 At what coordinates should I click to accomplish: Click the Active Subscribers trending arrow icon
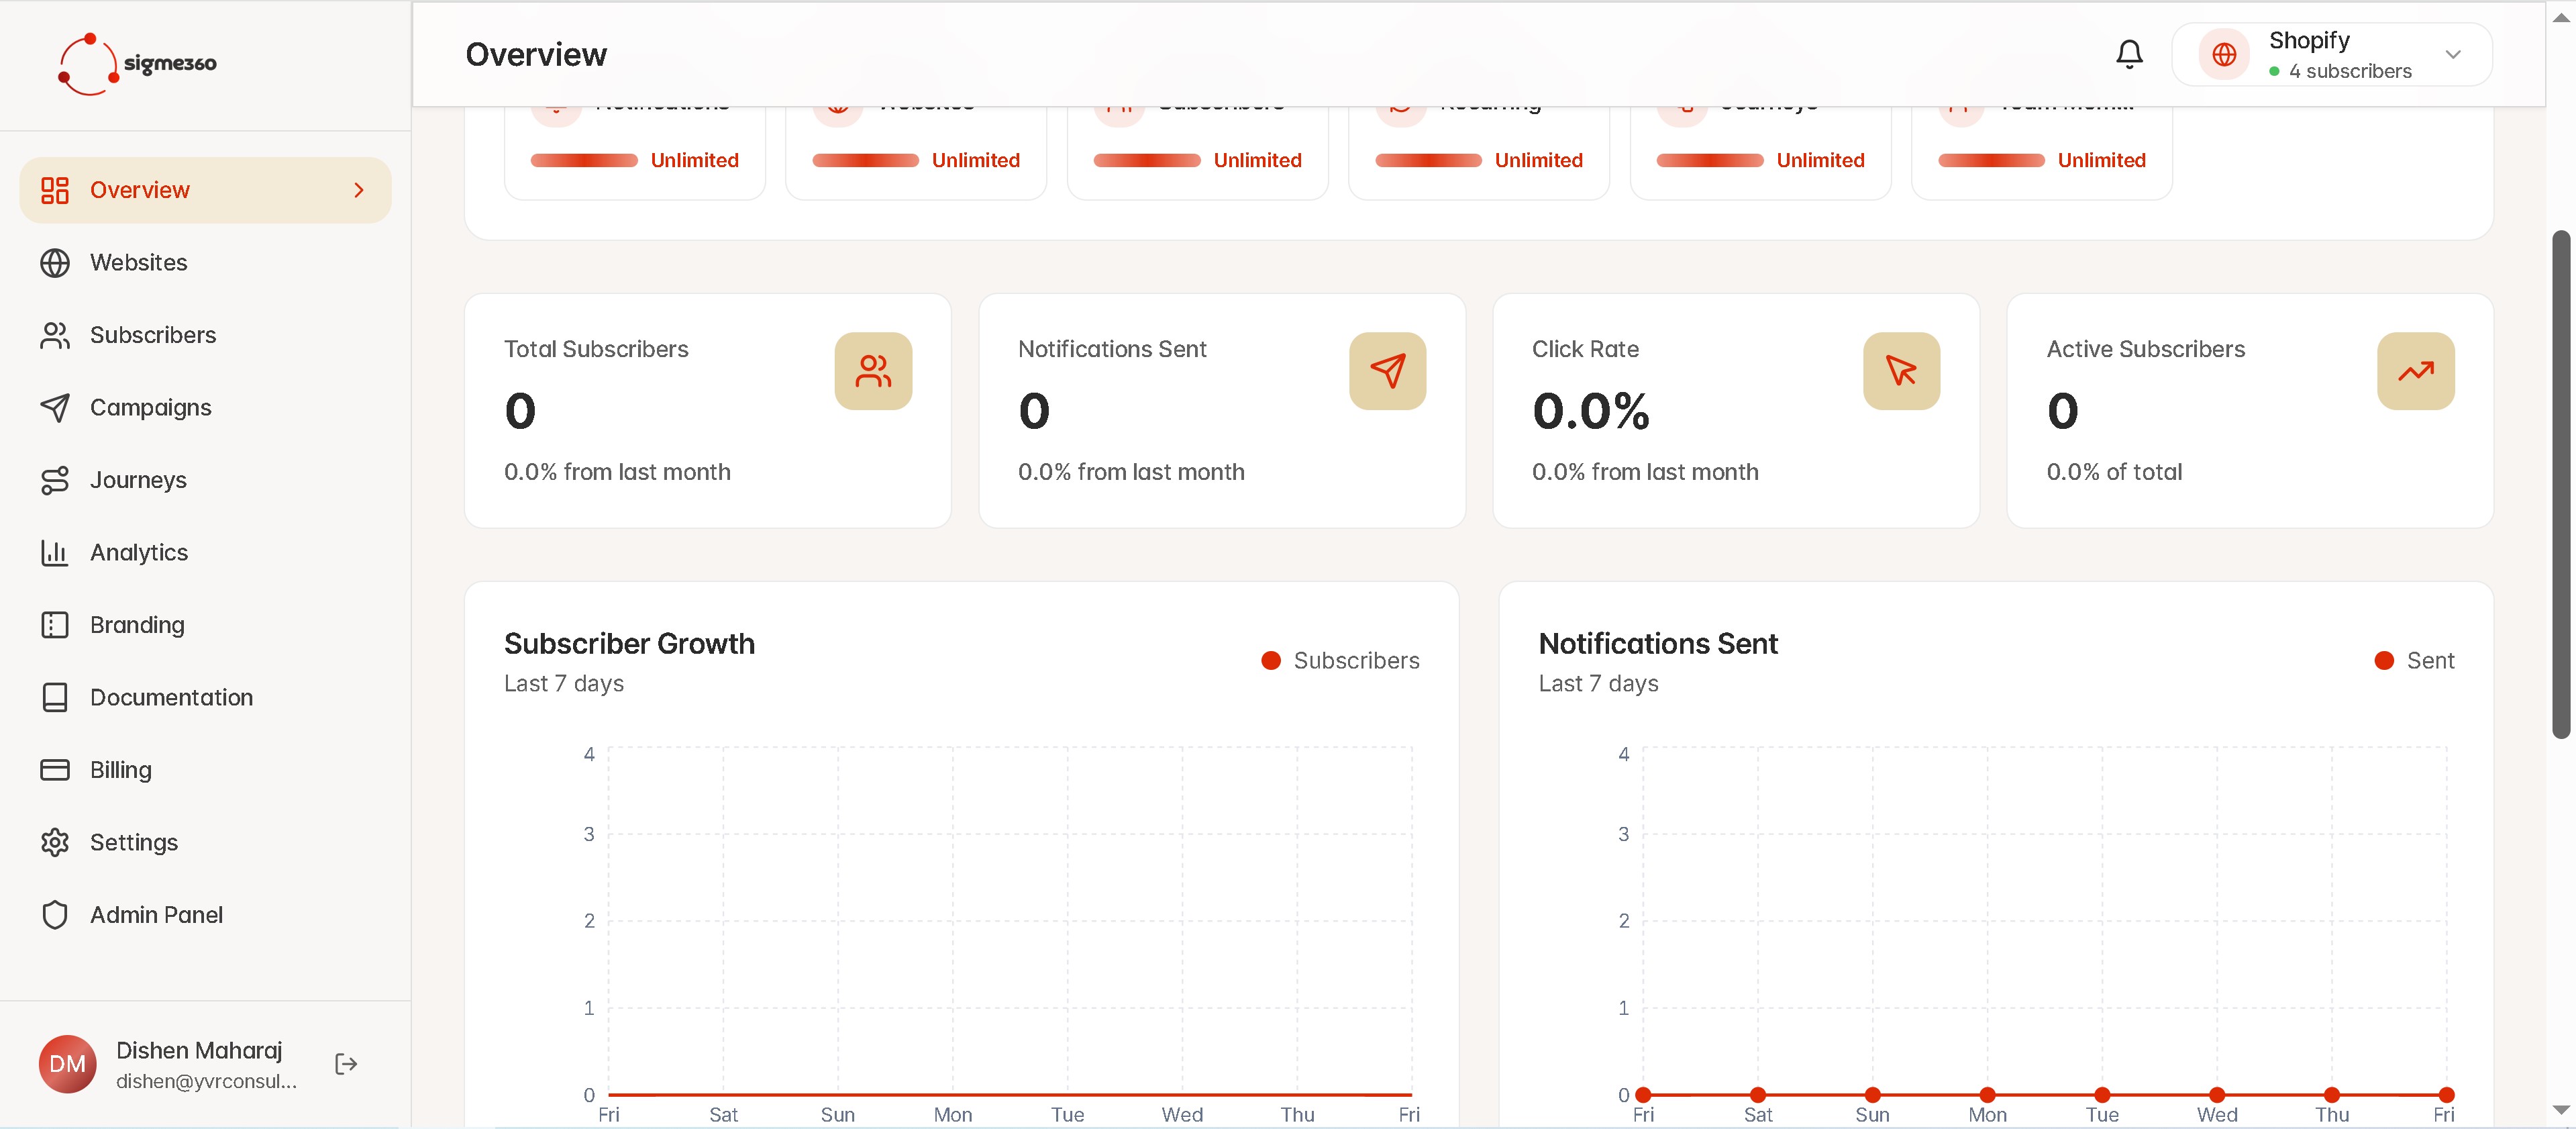[2415, 371]
